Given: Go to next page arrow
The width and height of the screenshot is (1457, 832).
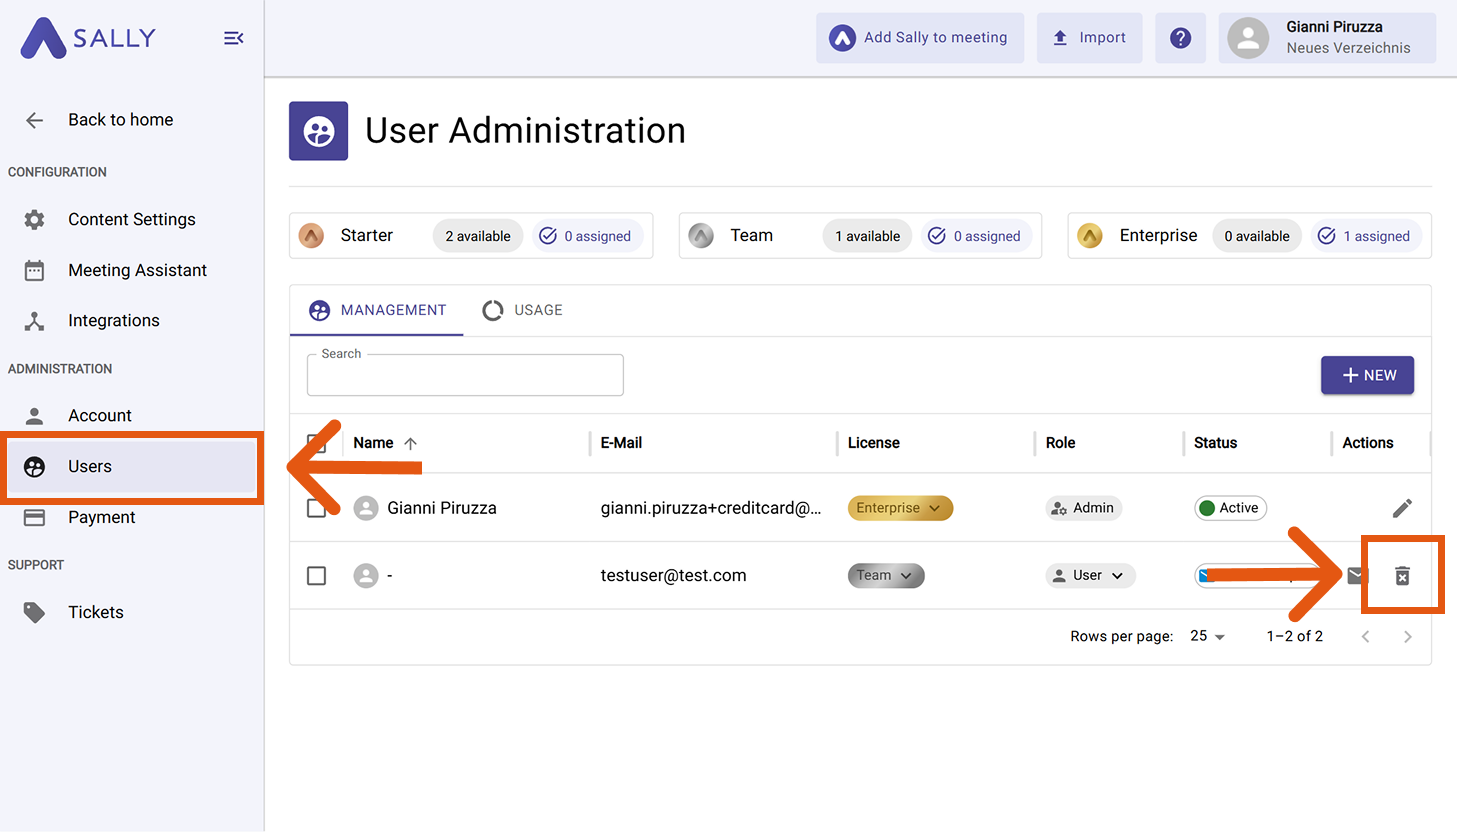Looking at the screenshot, I should [x=1407, y=636].
